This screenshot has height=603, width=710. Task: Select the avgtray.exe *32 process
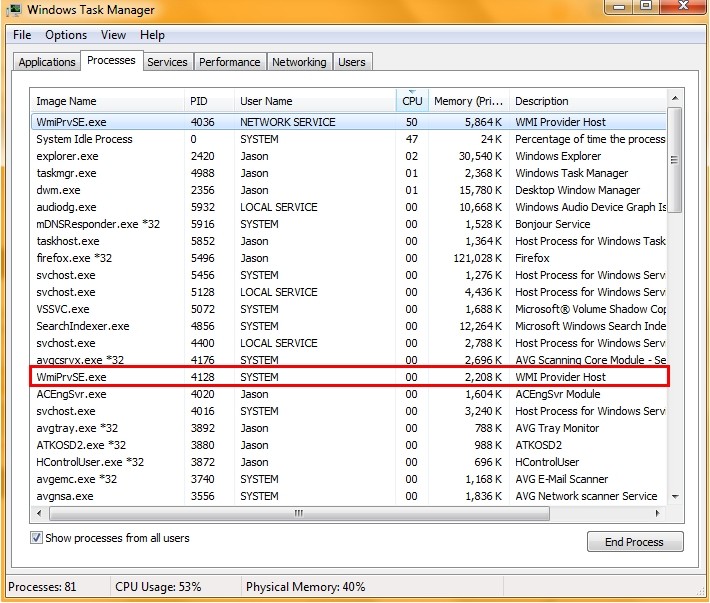click(x=349, y=428)
